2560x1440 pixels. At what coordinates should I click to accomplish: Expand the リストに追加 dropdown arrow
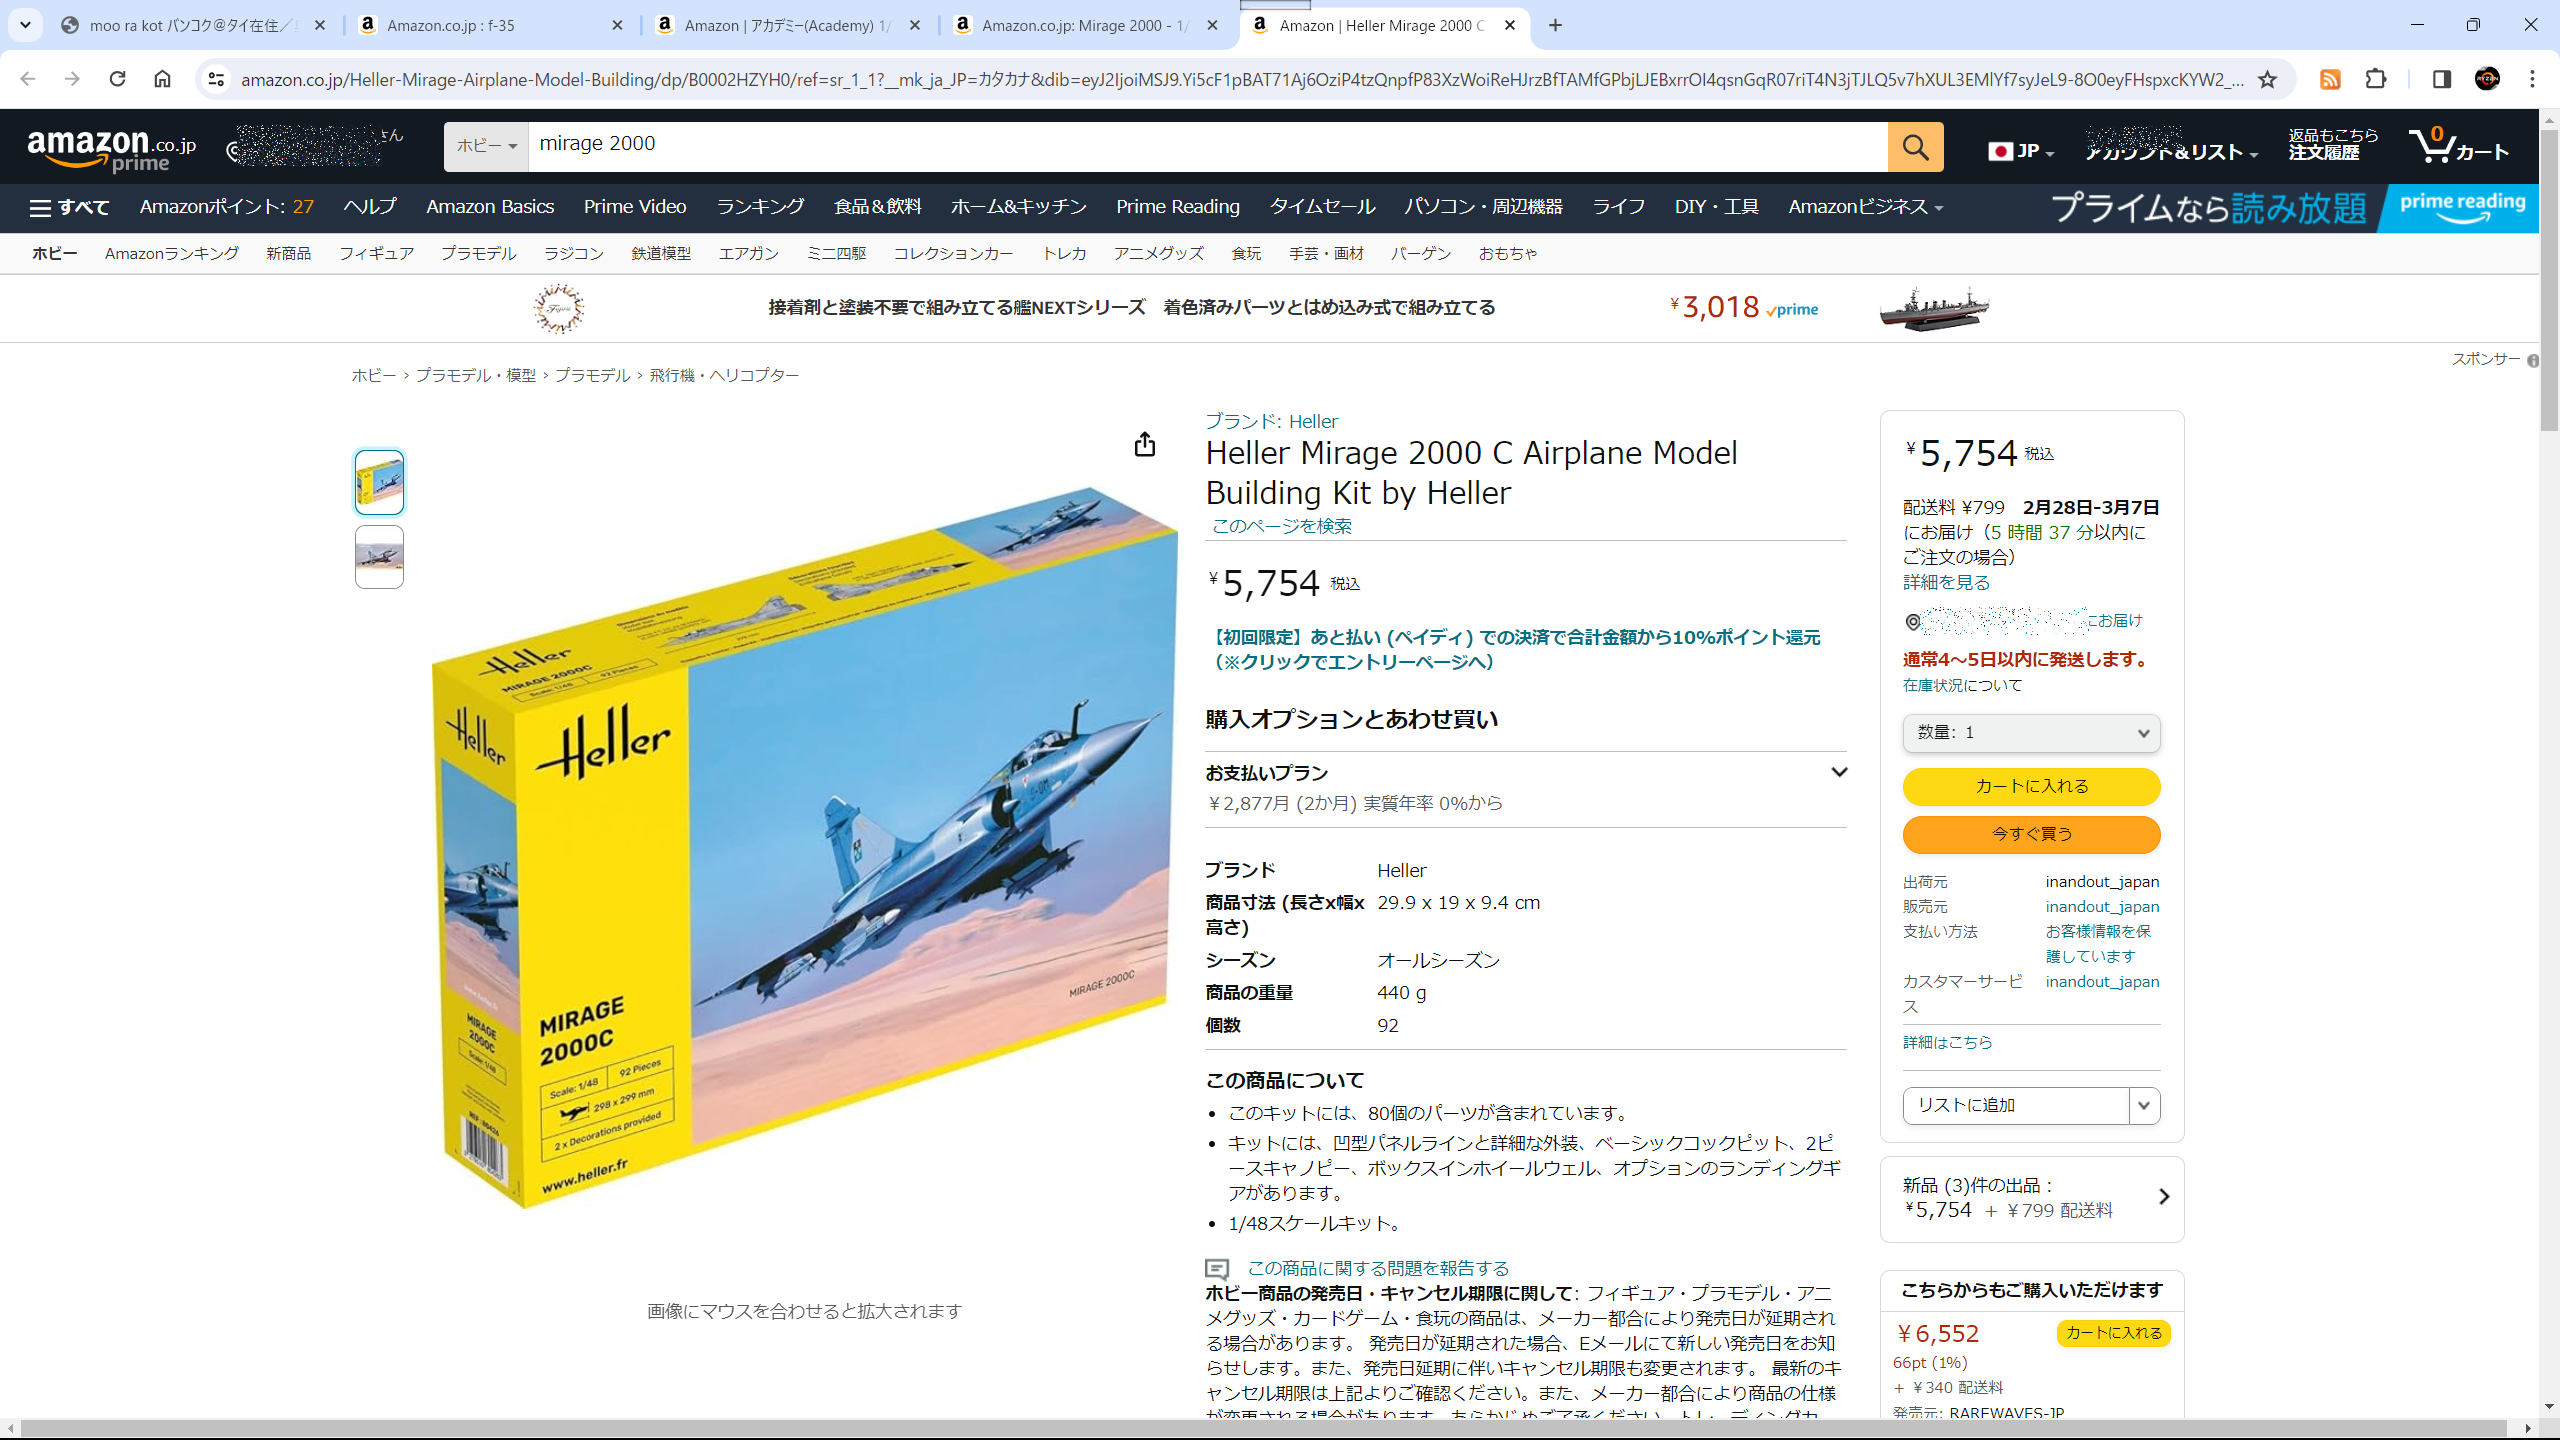click(2144, 1105)
